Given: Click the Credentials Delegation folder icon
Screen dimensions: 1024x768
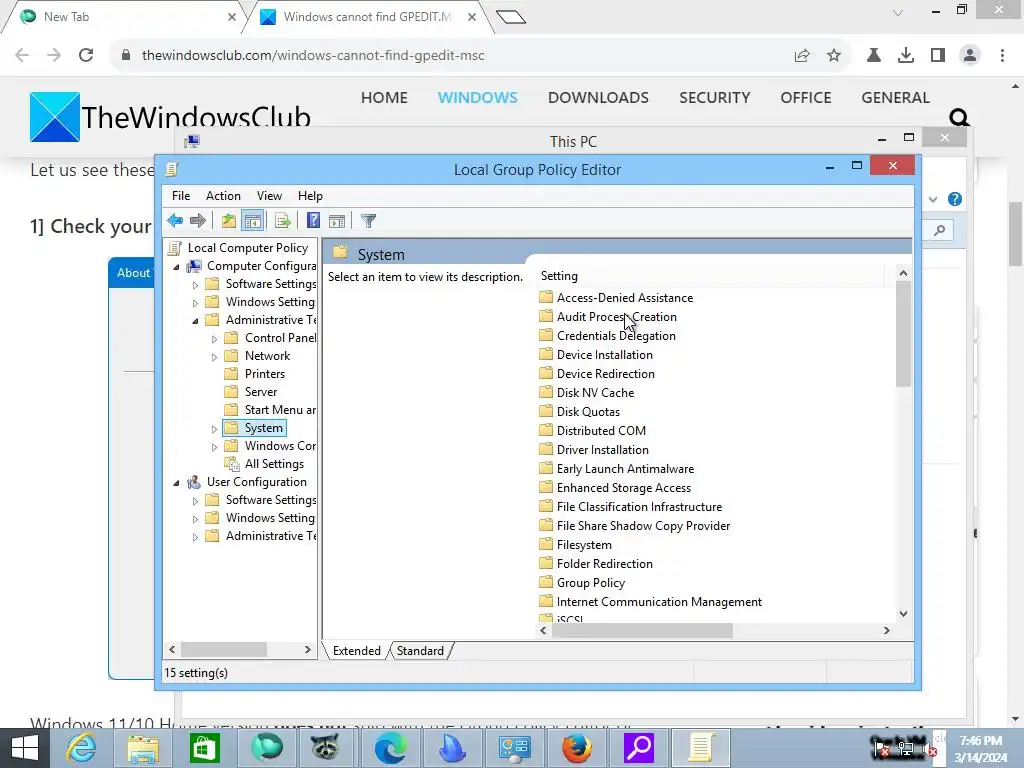Looking at the screenshot, I should [546, 335].
